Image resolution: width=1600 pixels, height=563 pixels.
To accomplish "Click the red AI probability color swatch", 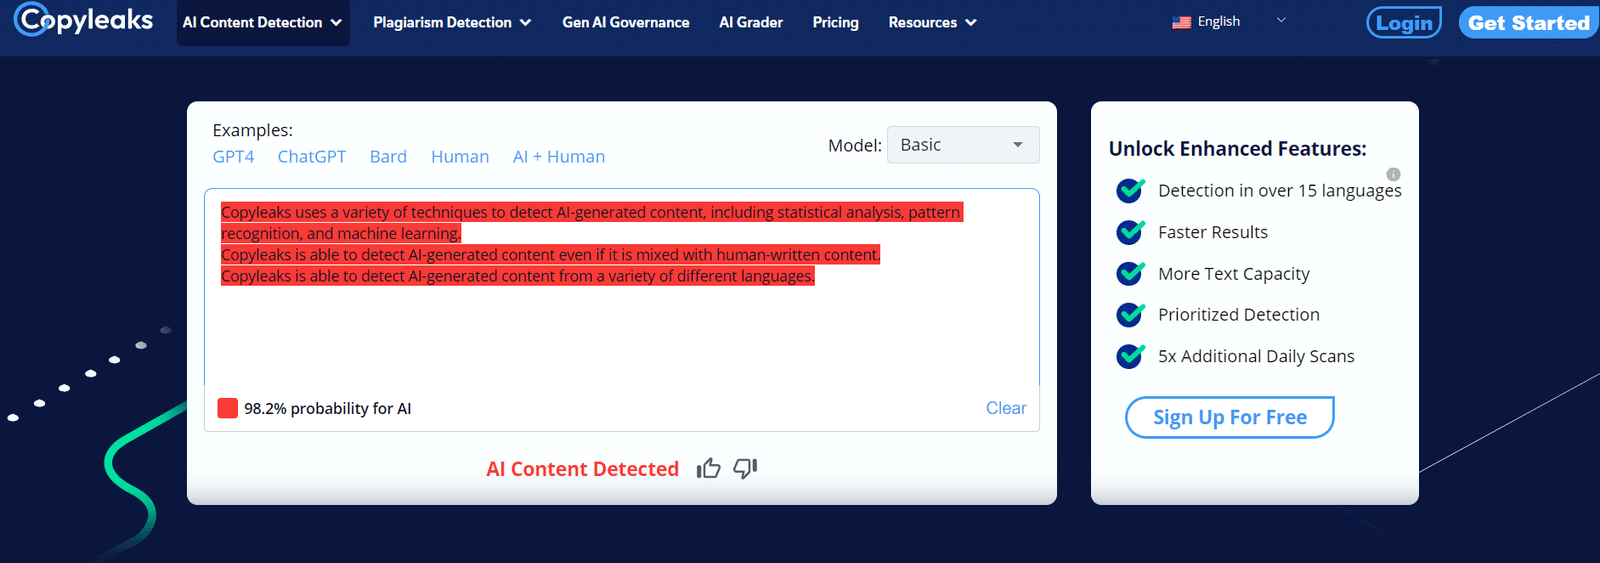I will coord(228,408).
